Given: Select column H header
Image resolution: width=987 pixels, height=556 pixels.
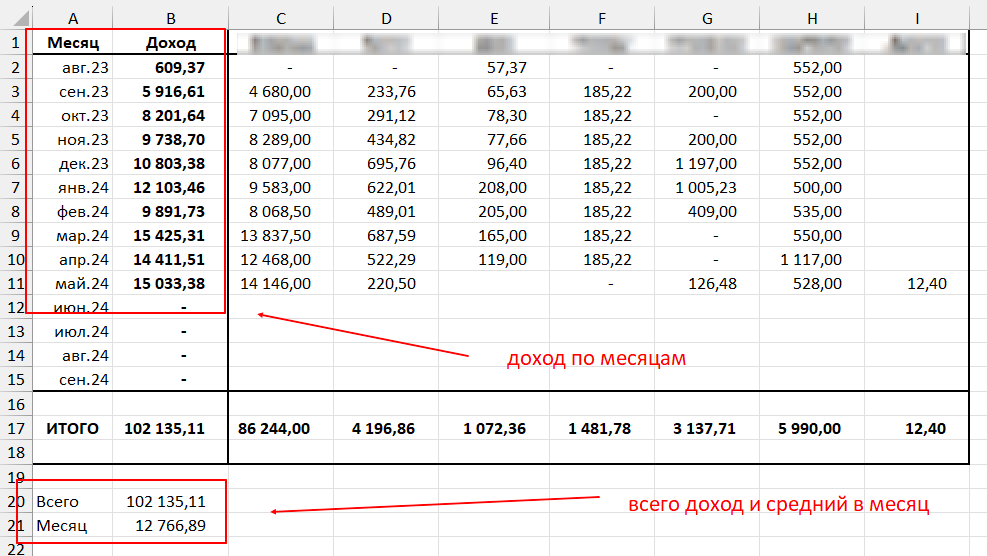Looking at the screenshot, I should pos(812,19).
